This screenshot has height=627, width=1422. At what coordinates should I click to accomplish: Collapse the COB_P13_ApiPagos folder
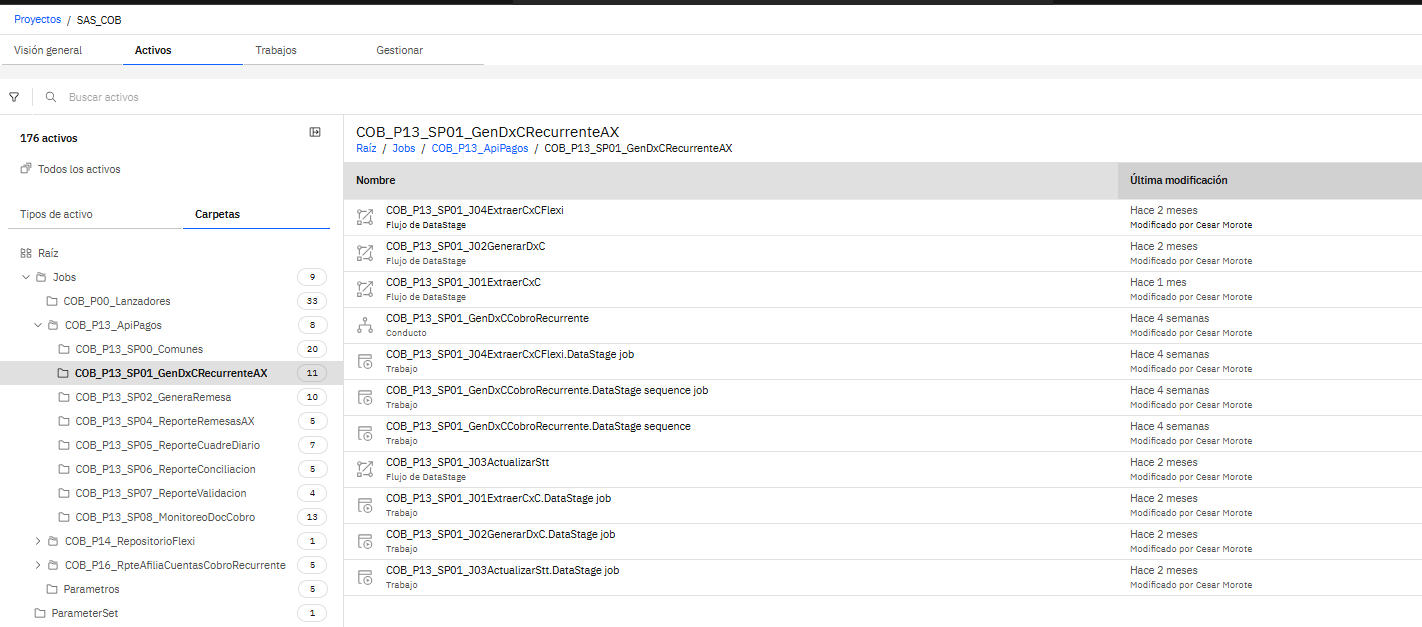pyautogui.click(x=38, y=325)
